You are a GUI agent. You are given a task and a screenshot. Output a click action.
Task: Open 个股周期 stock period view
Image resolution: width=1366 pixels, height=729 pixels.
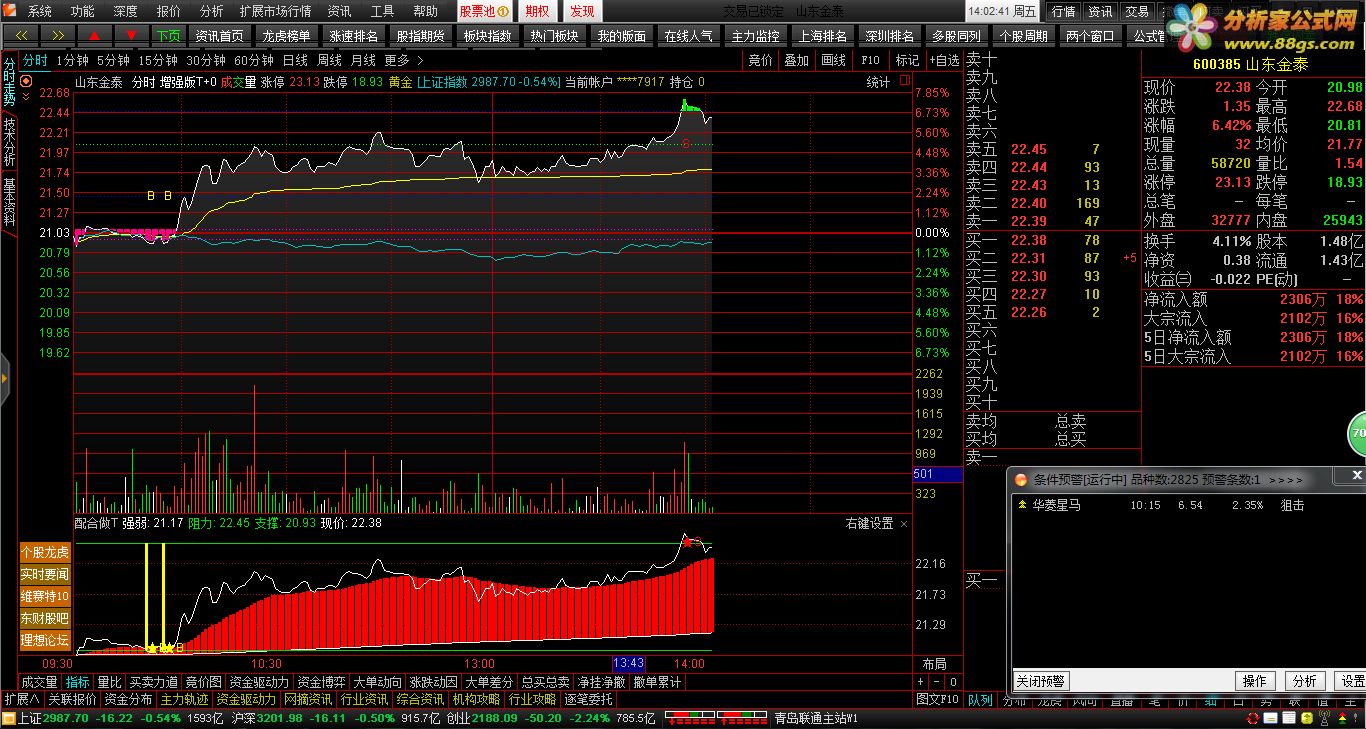click(1023, 35)
